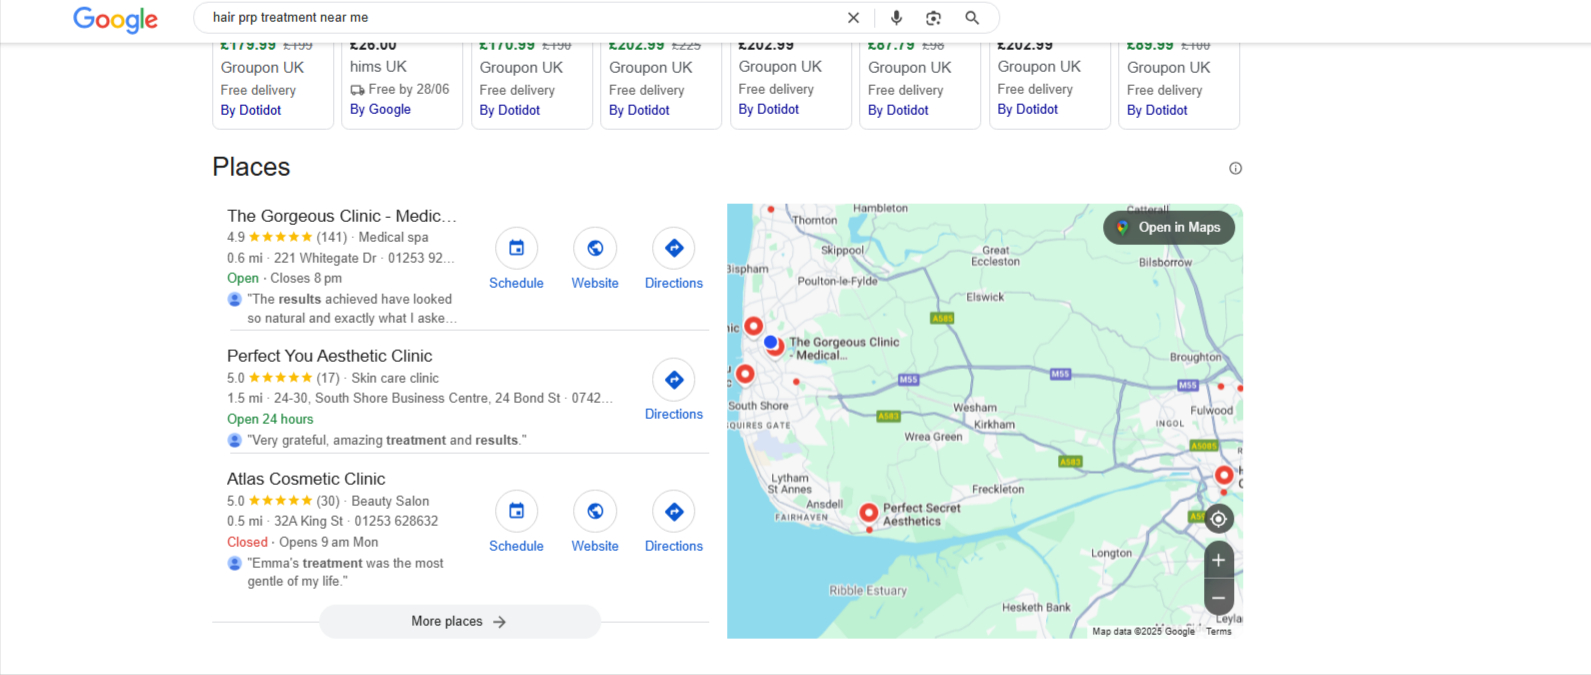
Task: Click 'Open 24 hours' status text
Action: pyautogui.click(x=270, y=419)
